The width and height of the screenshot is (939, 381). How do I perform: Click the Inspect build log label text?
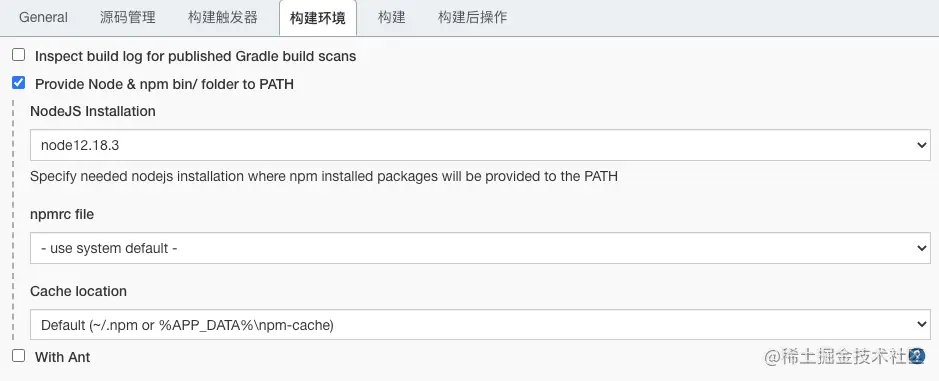196,56
